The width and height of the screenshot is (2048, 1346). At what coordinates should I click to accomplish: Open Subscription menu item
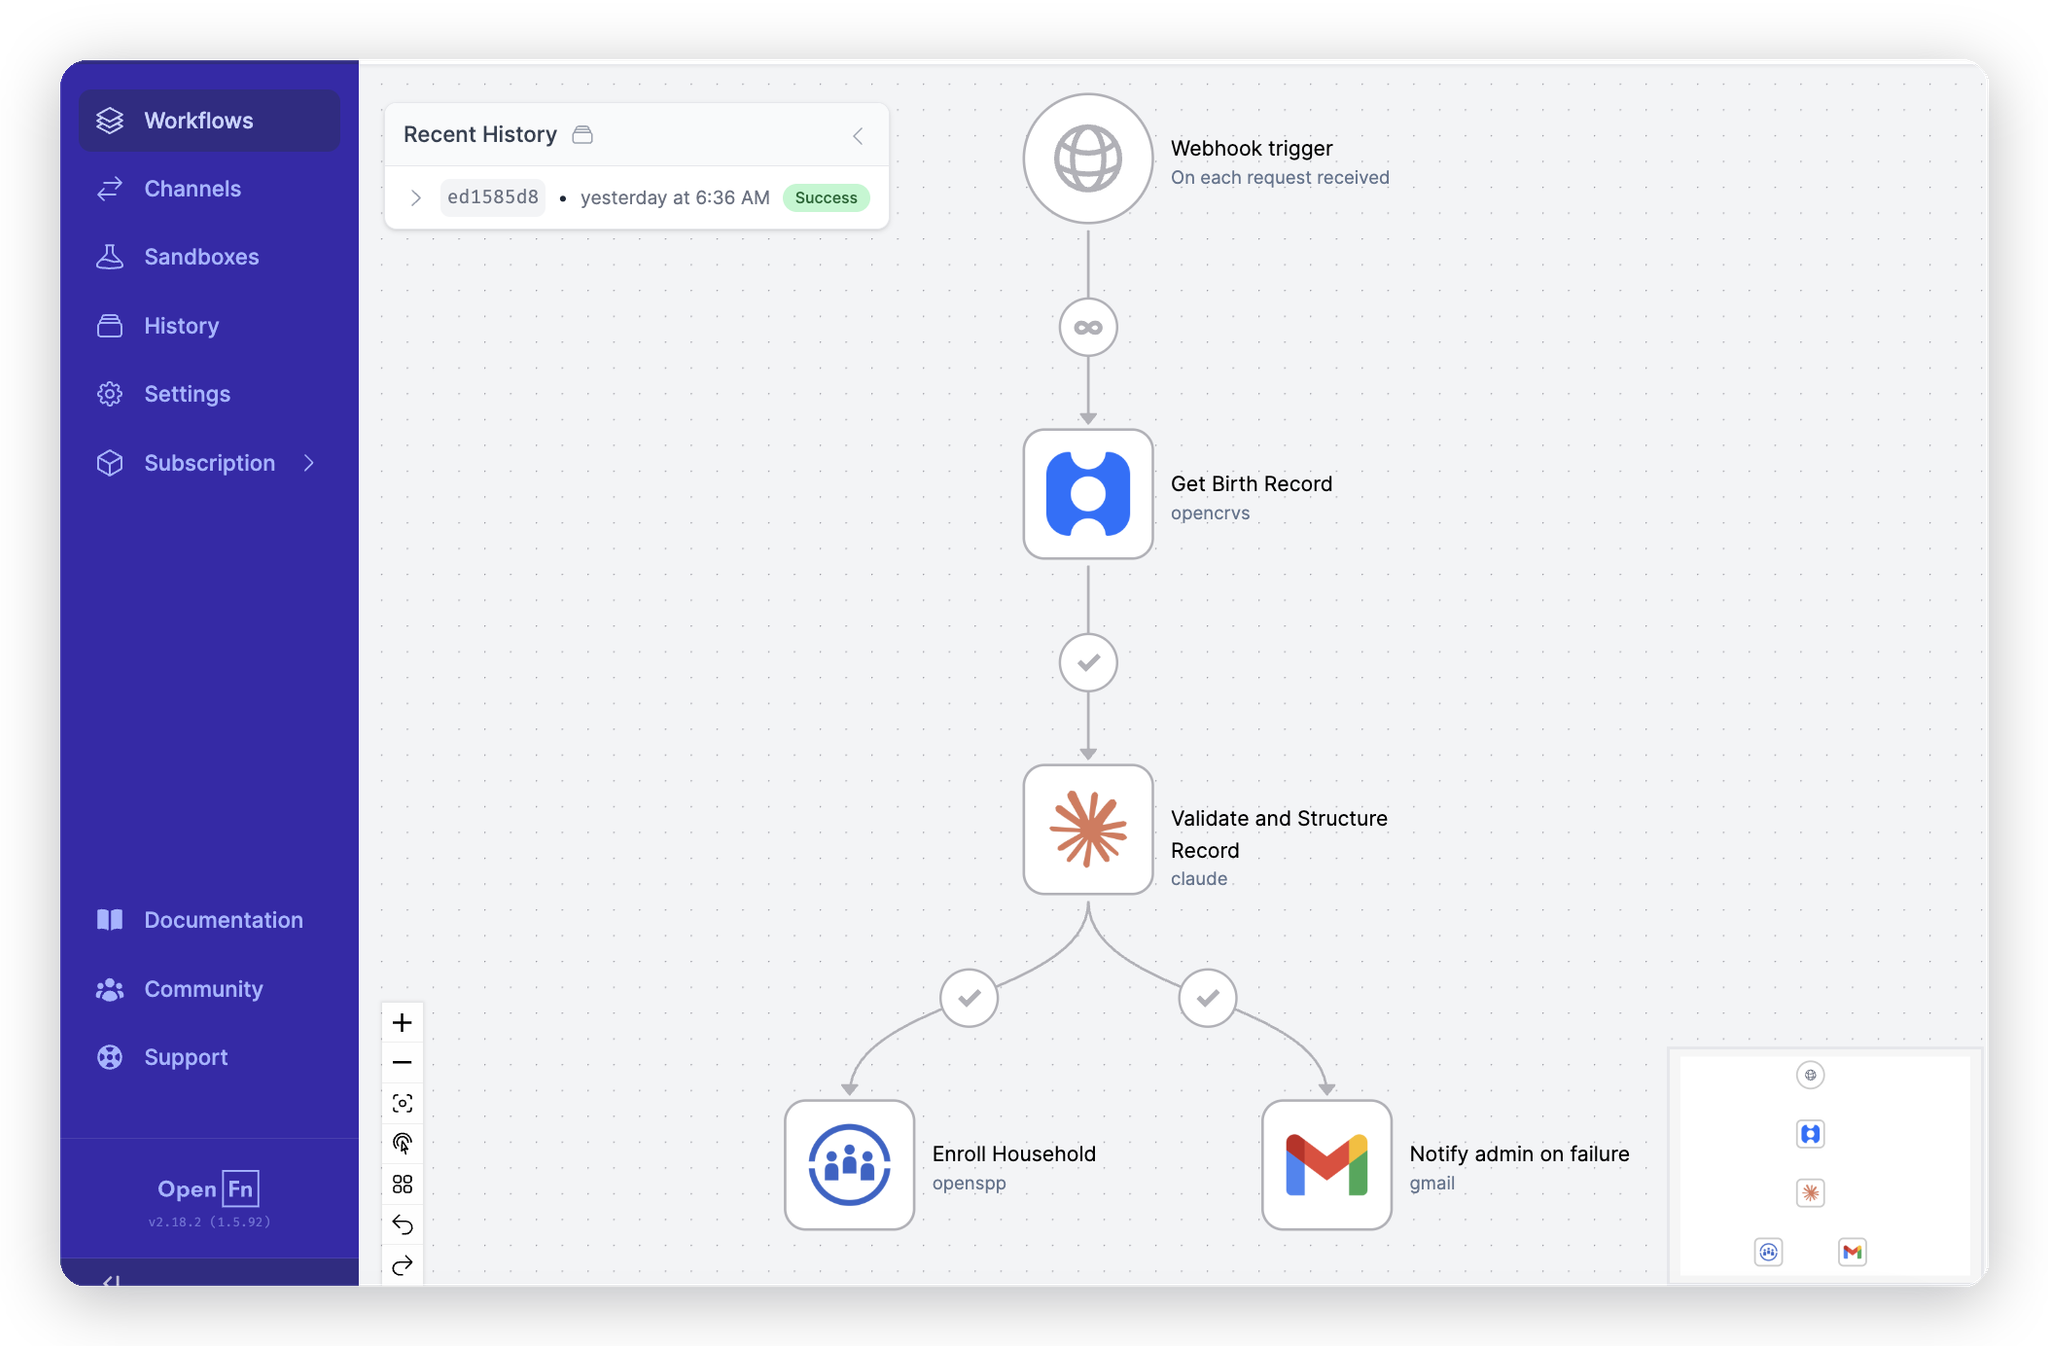click(x=209, y=463)
